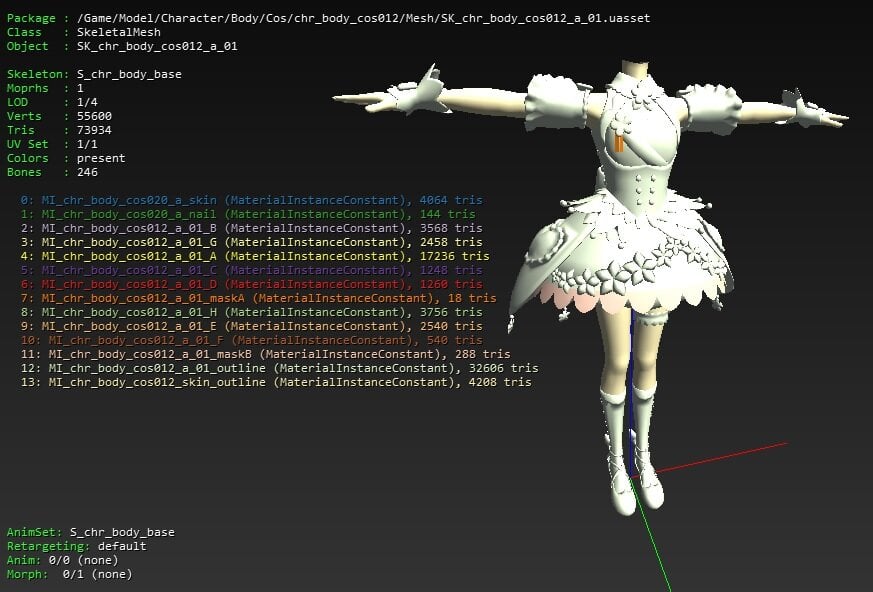The height and width of the screenshot is (592, 873).
Task: Pick material 5 MI_chr_body_cos012_a_01_C
Action: pos(252,270)
